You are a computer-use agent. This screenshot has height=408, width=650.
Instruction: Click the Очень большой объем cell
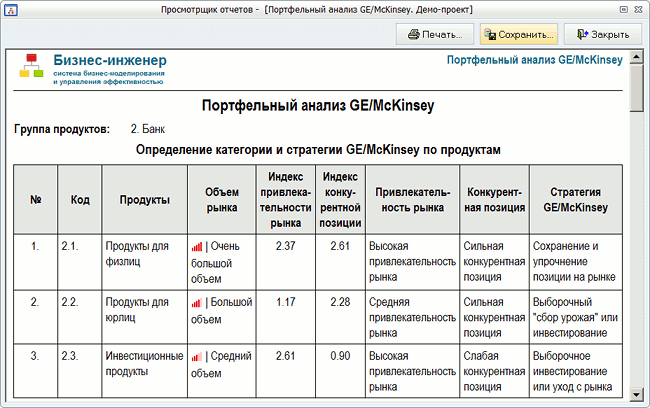(222, 262)
